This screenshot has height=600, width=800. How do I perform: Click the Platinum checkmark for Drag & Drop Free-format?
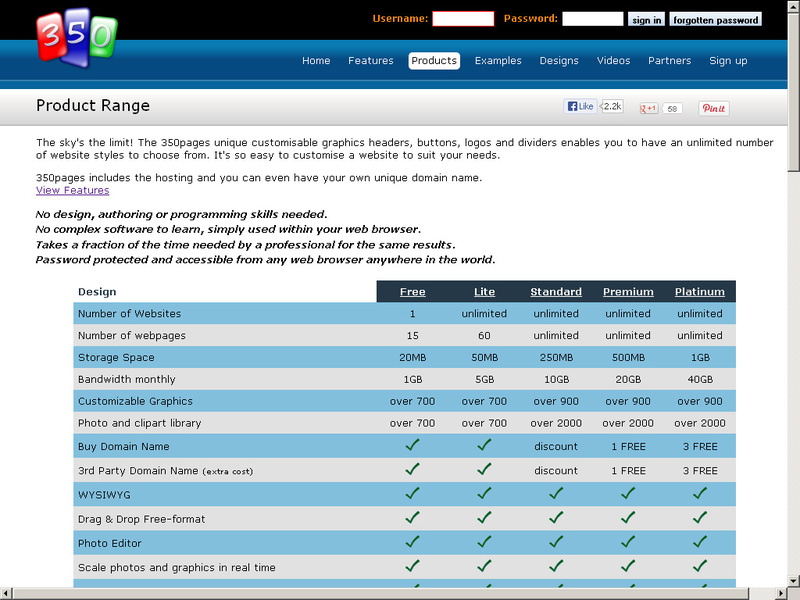click(x=700, y=517)
